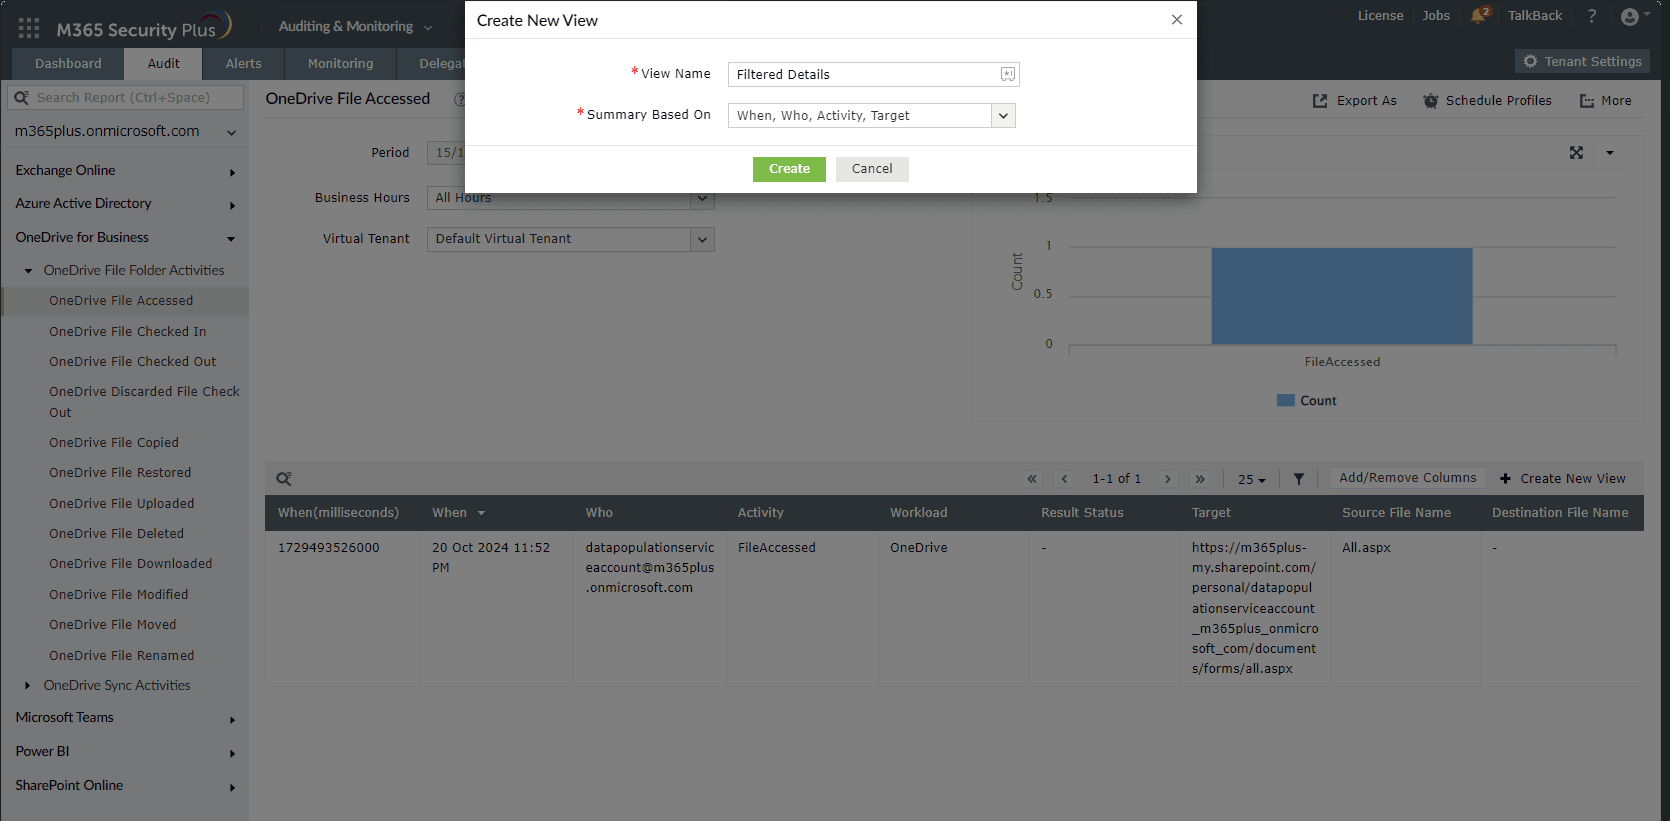
Task: Click the Search Report input box
Action: [x=126, y=97]
